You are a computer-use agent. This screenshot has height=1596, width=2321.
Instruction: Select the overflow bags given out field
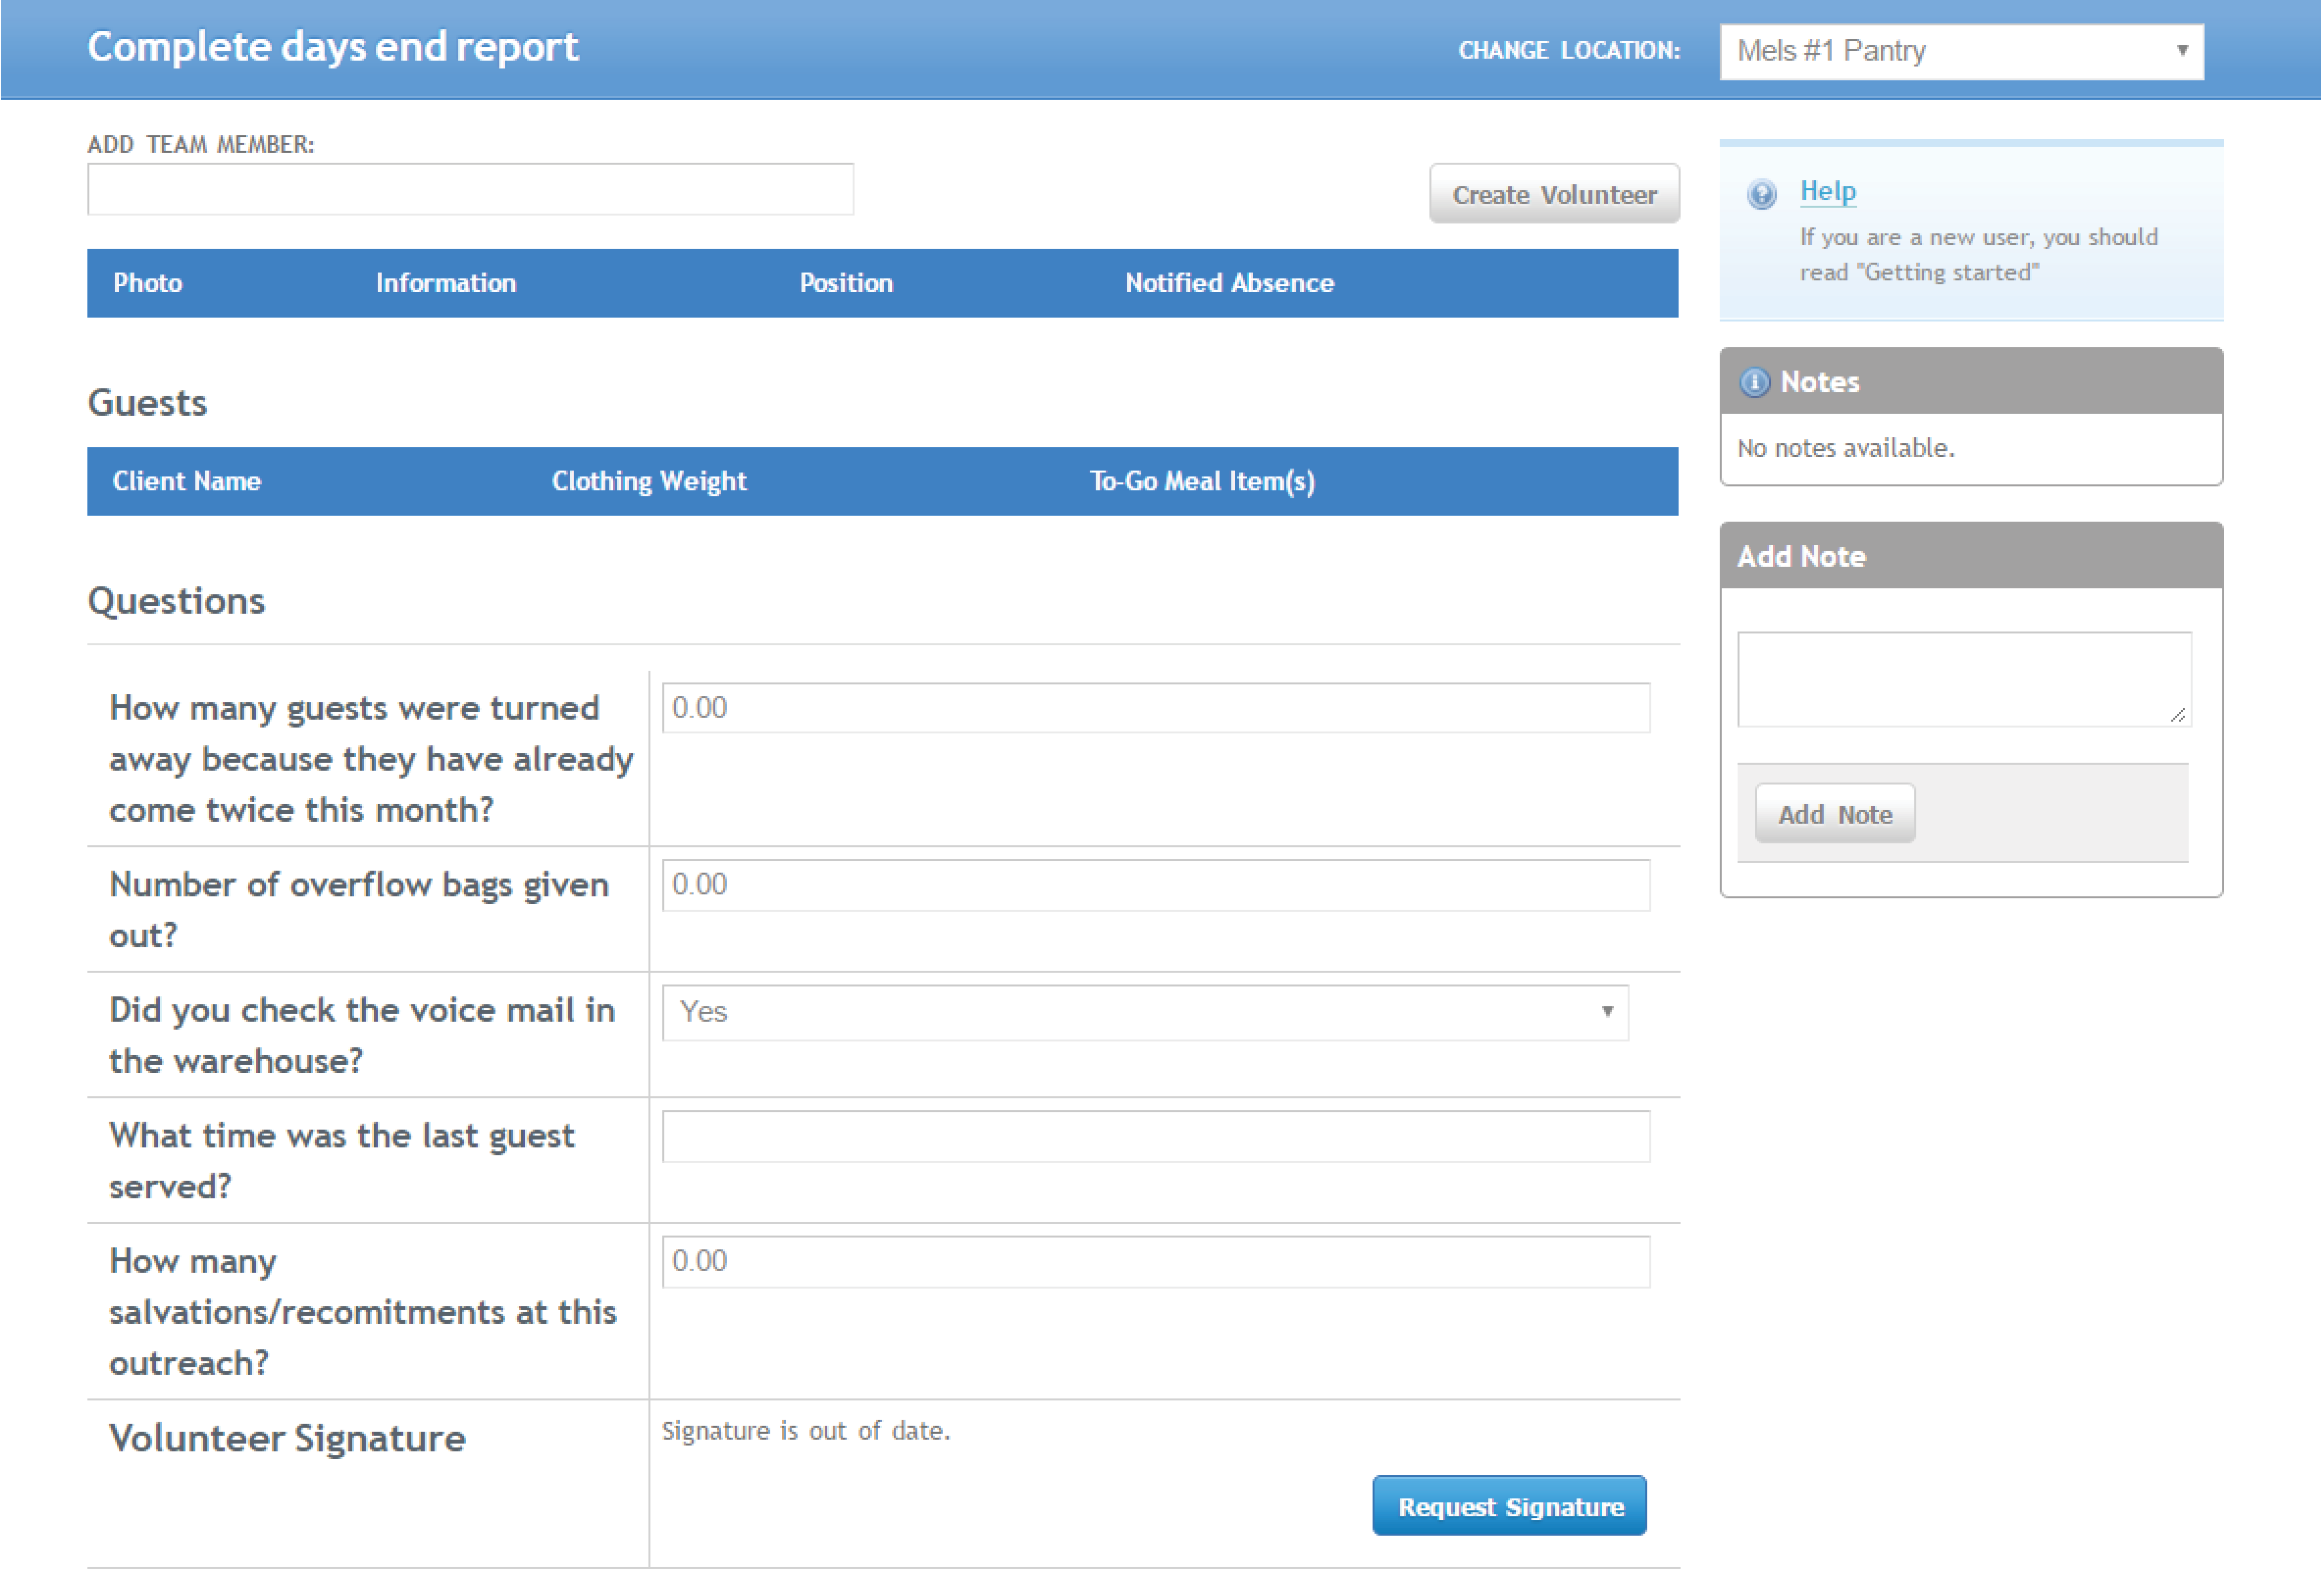point(1156,885)
